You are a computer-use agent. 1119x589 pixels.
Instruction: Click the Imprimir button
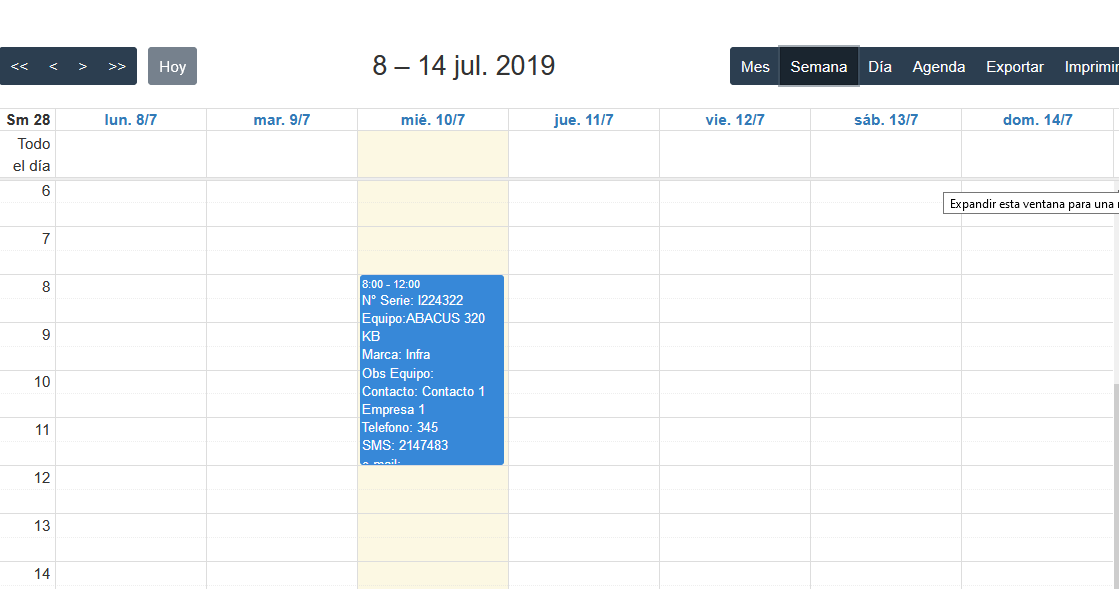point(1091,66)
